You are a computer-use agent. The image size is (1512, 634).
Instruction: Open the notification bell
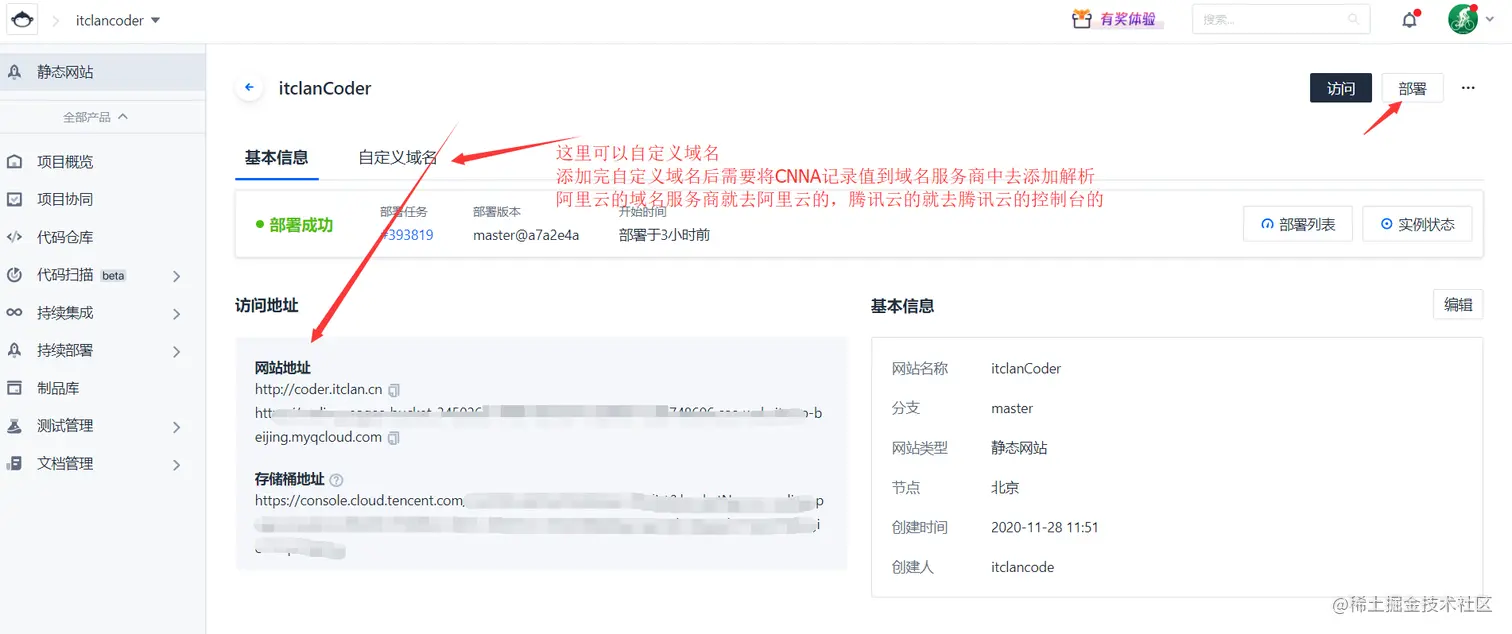(1409, 18)
